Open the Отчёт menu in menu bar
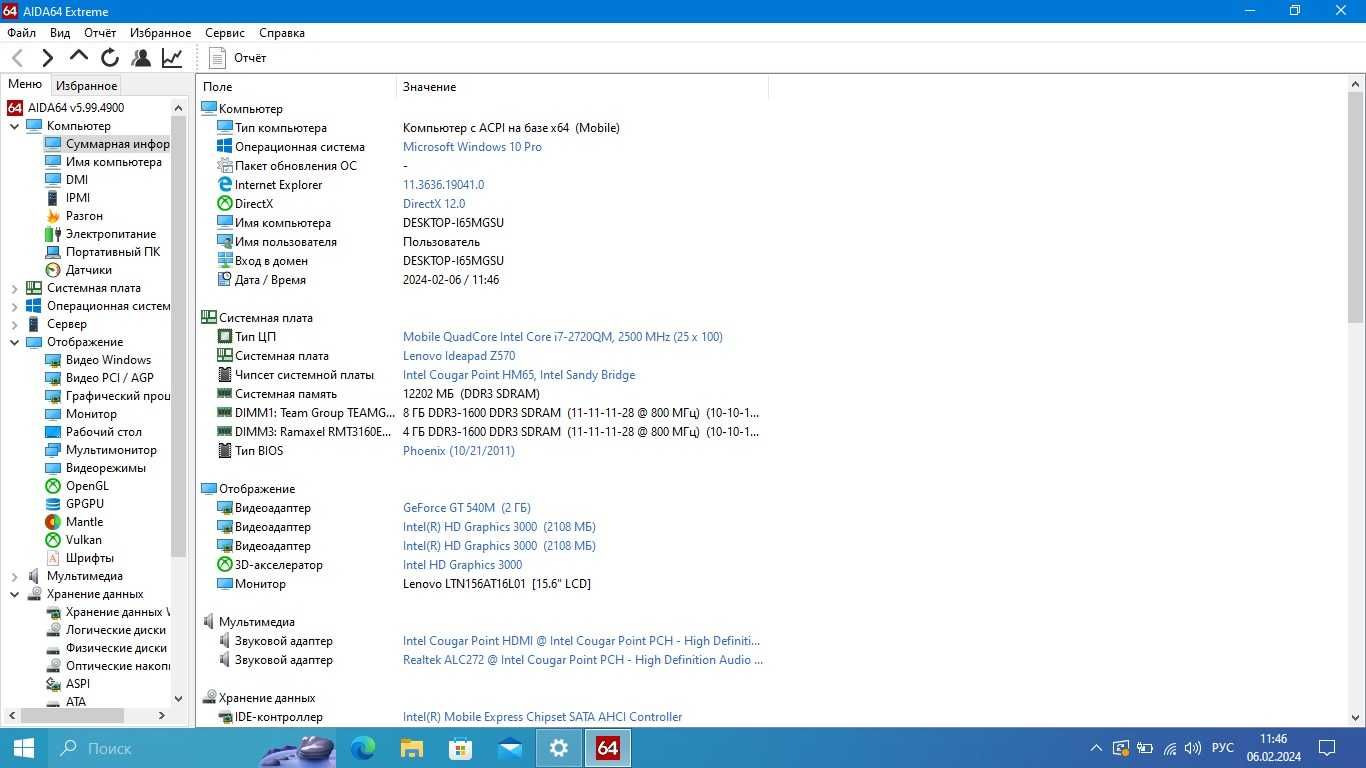 click(100, 33)
